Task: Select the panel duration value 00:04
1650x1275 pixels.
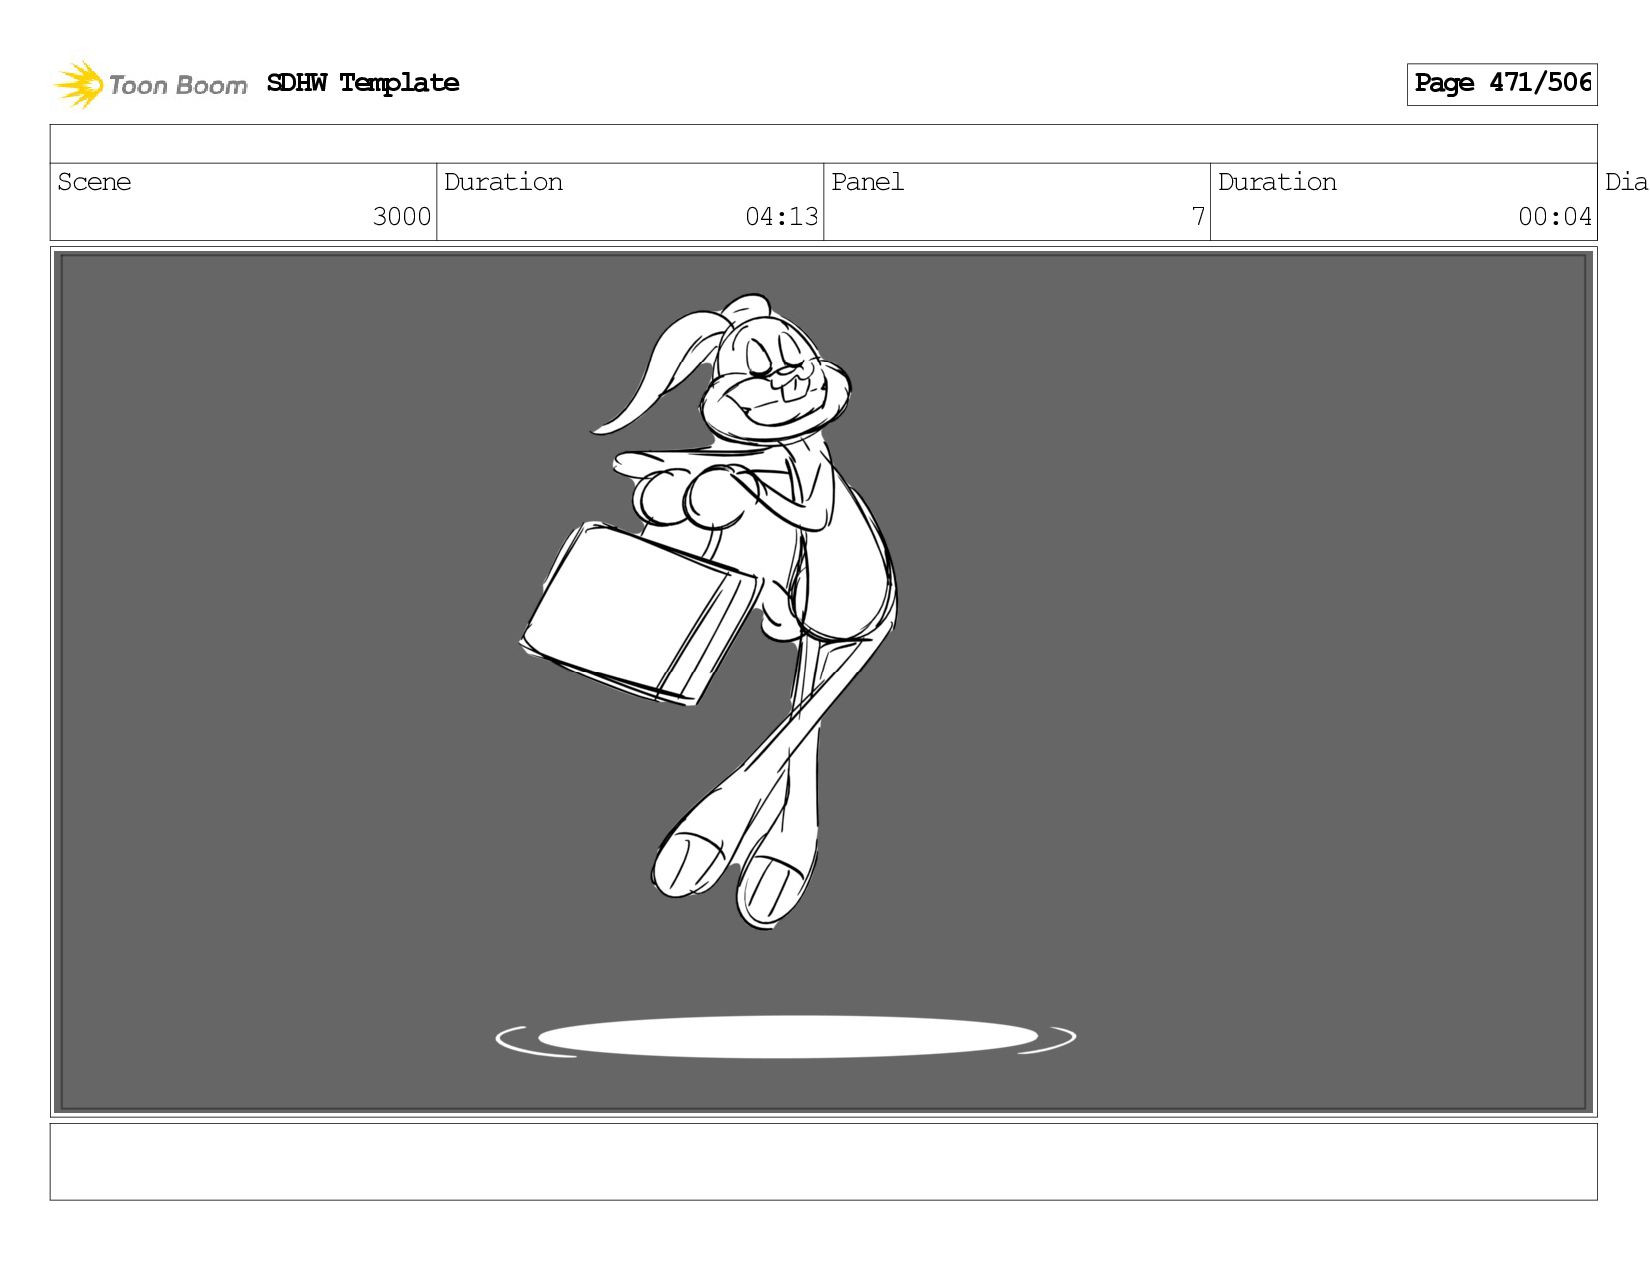Action: (x=1555, y=217)
